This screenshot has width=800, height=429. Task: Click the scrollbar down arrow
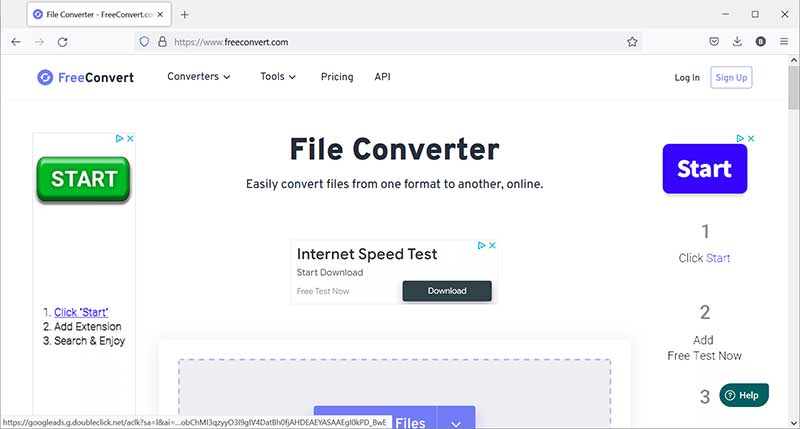pyautogui.click(x=793, y=423)
